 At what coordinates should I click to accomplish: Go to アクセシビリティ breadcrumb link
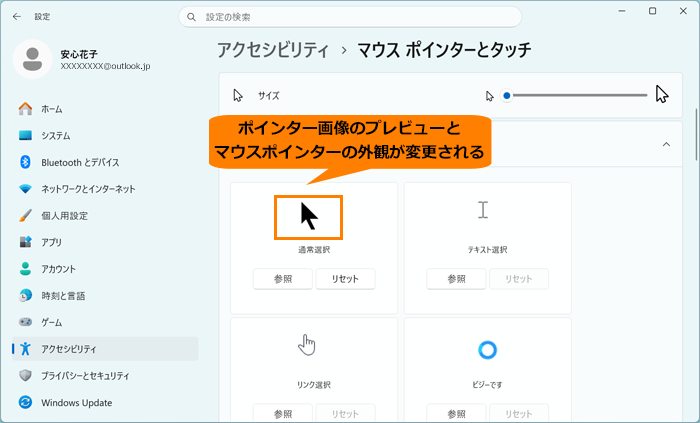pyautogui.click(x=273, y=50)
